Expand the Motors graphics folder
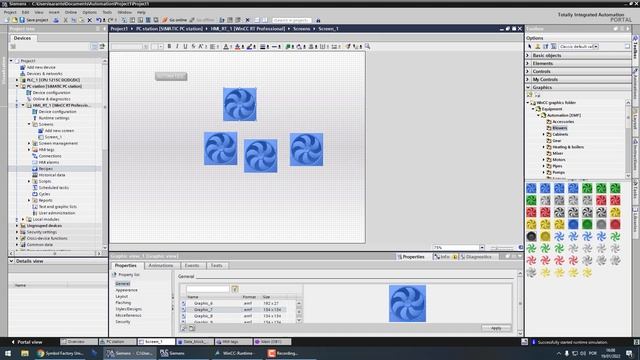Image resolution: width=640 pixels, height=360 pixels. click(x=544, y=160)
